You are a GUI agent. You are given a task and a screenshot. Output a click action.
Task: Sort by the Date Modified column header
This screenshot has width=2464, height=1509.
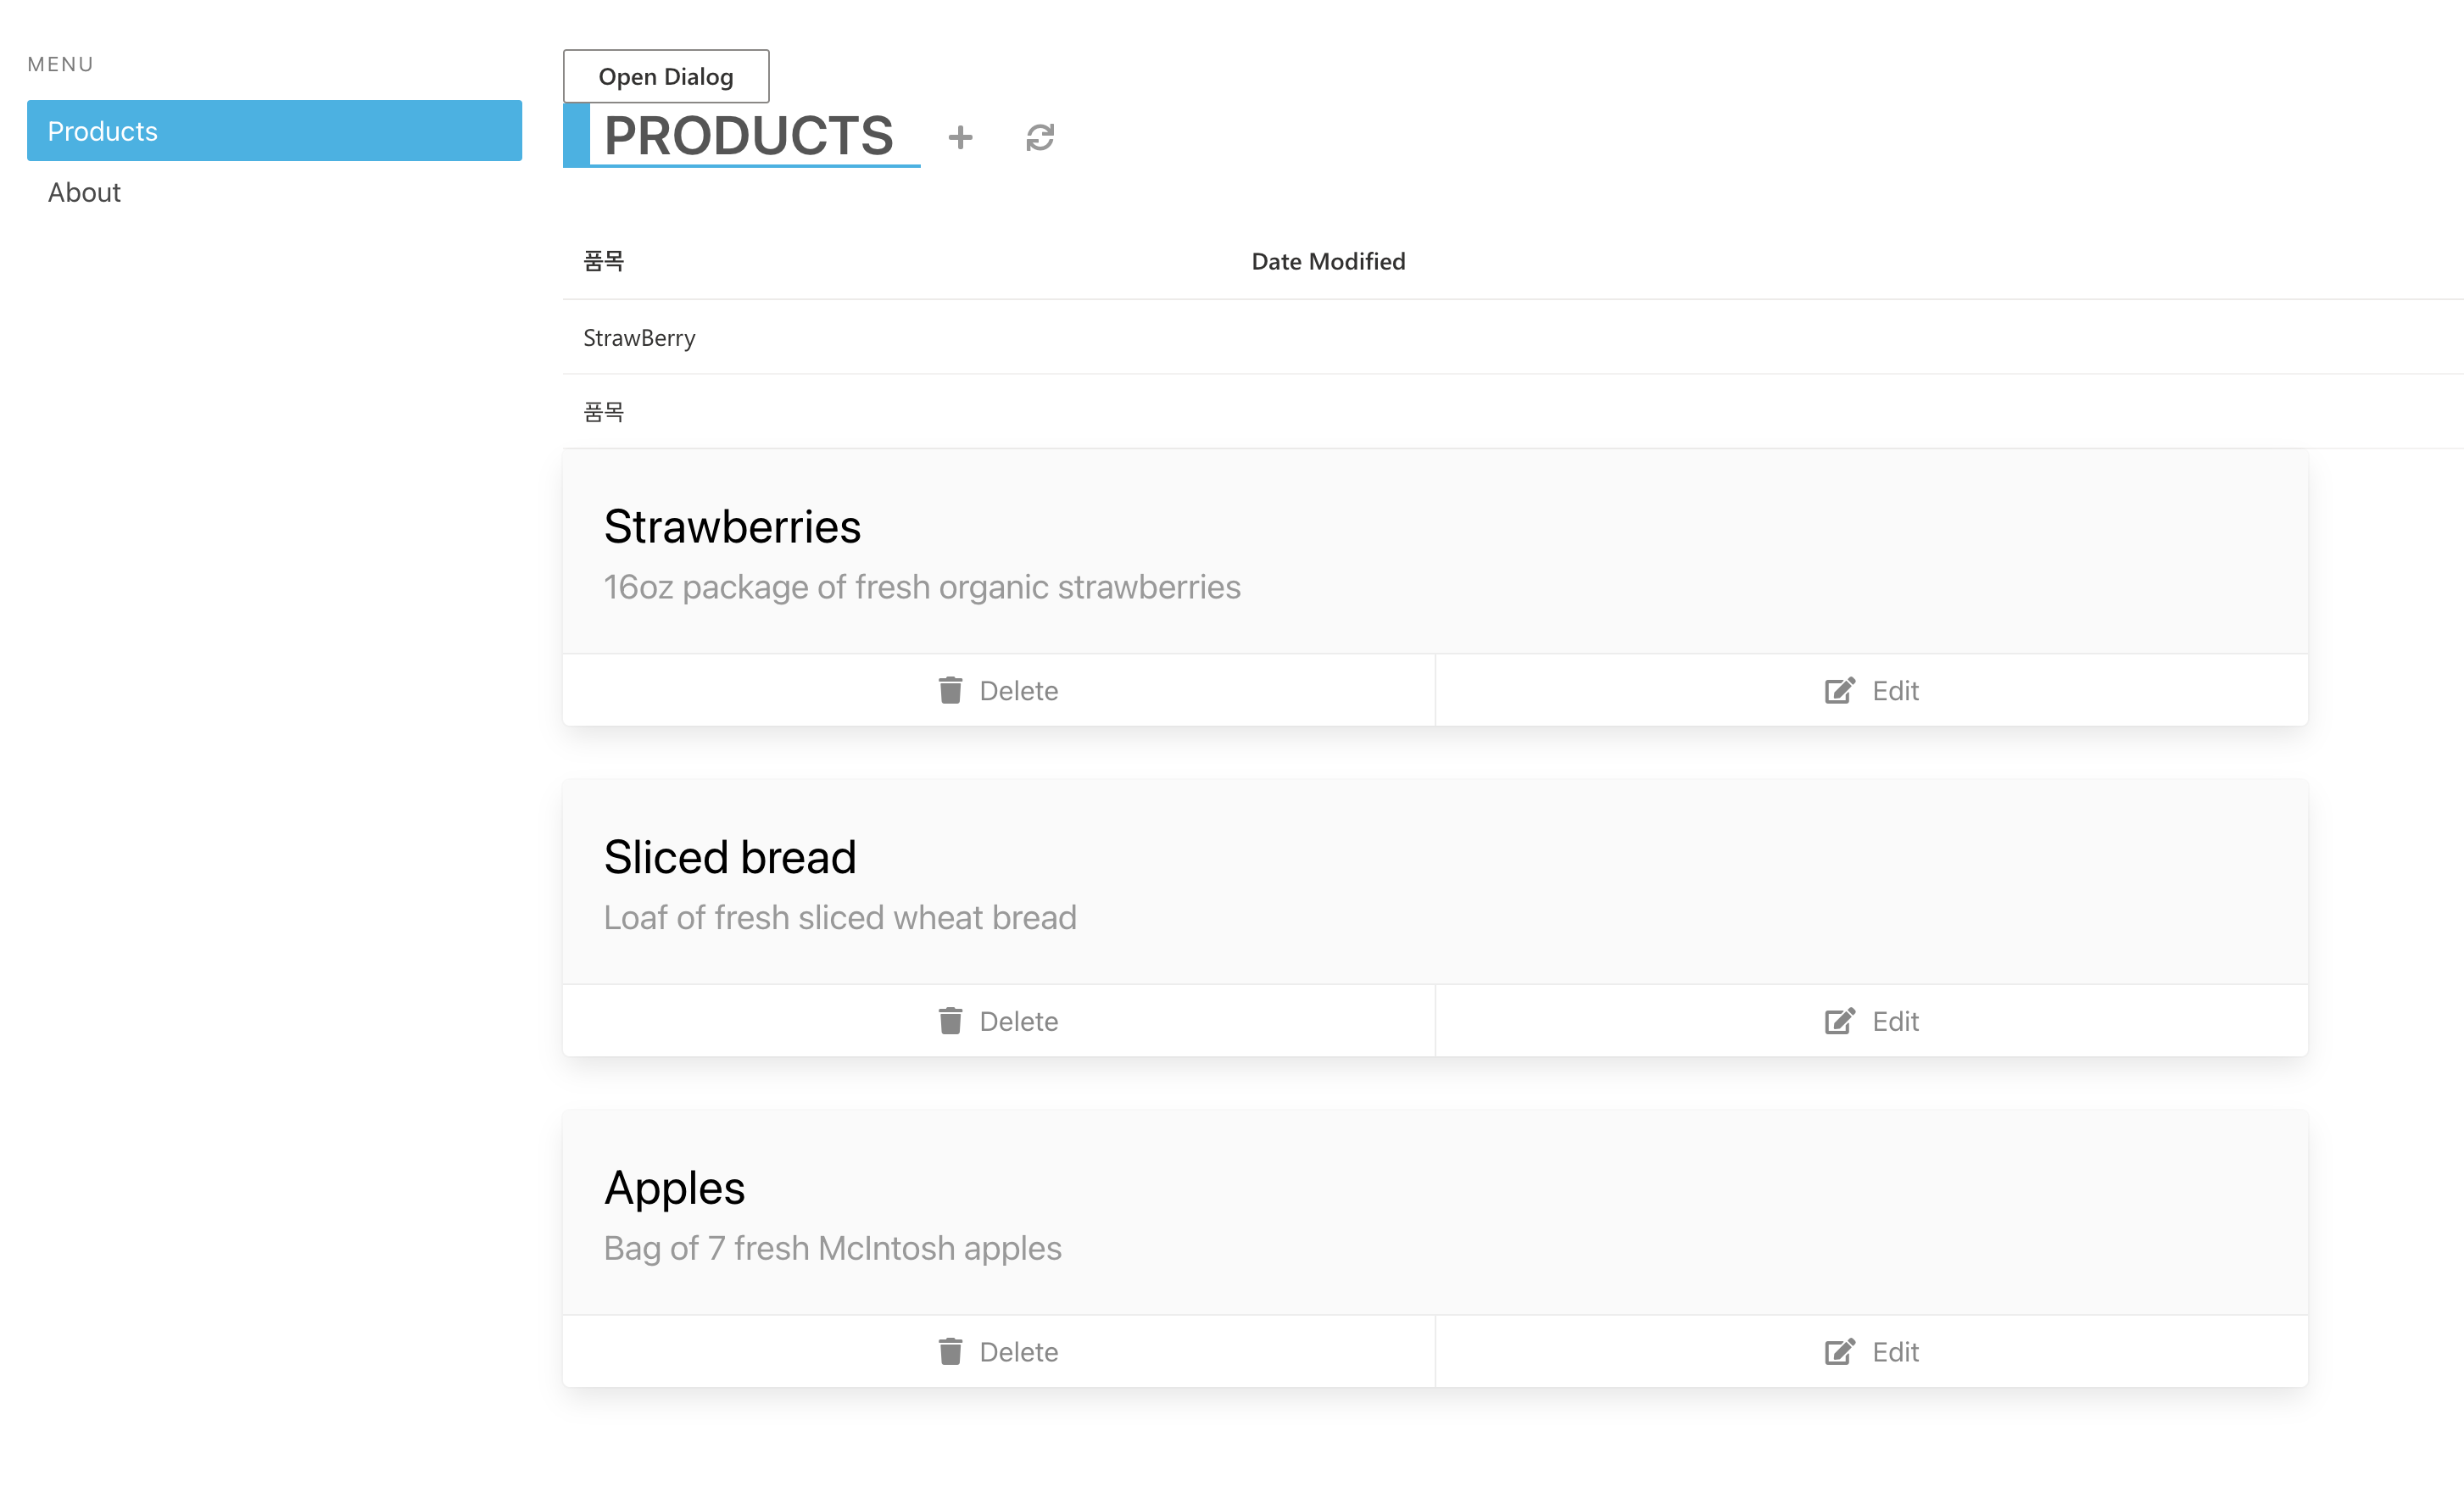pos(1328,261)
